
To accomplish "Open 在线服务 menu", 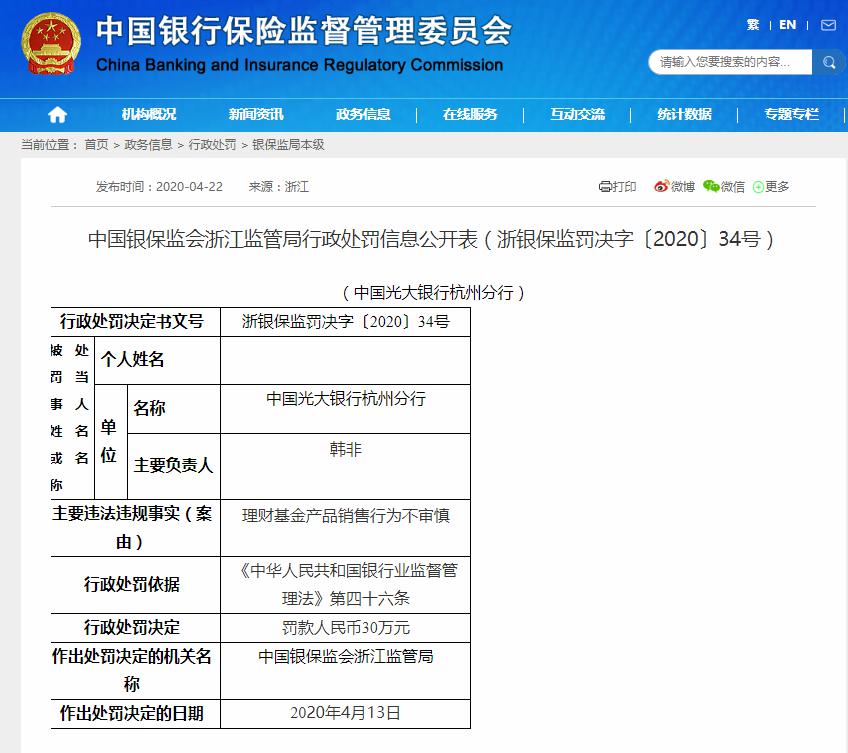I will click(x=470, y=114).
